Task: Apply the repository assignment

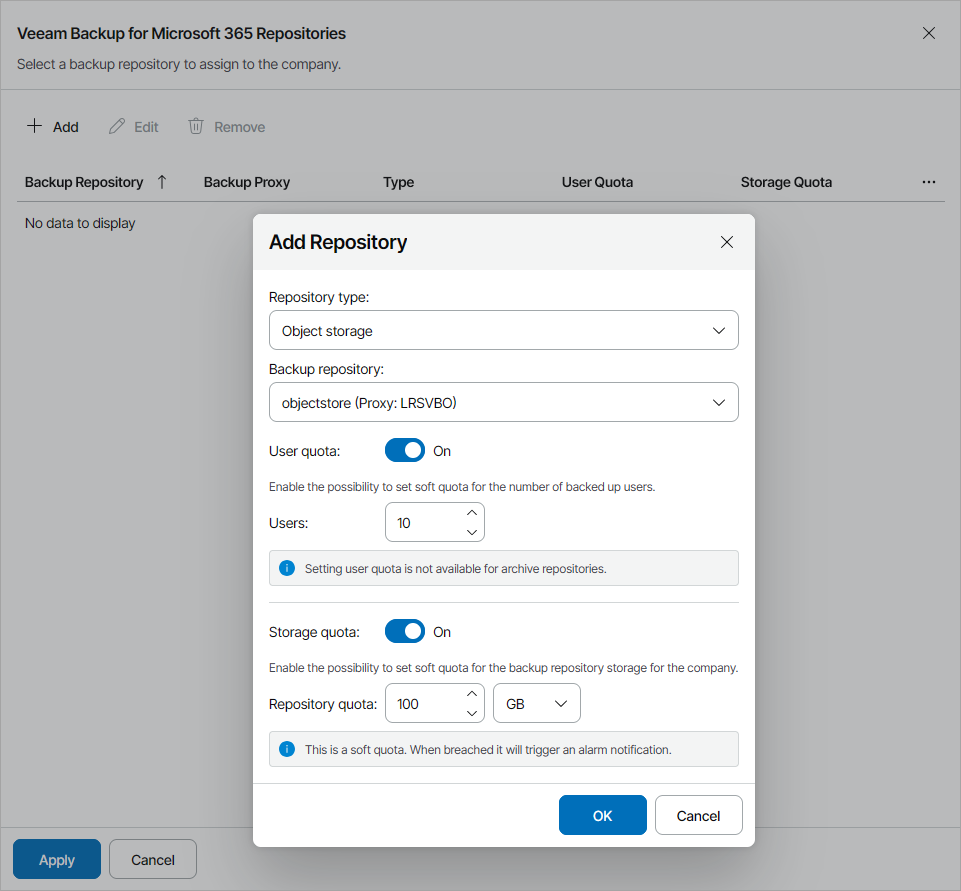Action: click(56, 859)
